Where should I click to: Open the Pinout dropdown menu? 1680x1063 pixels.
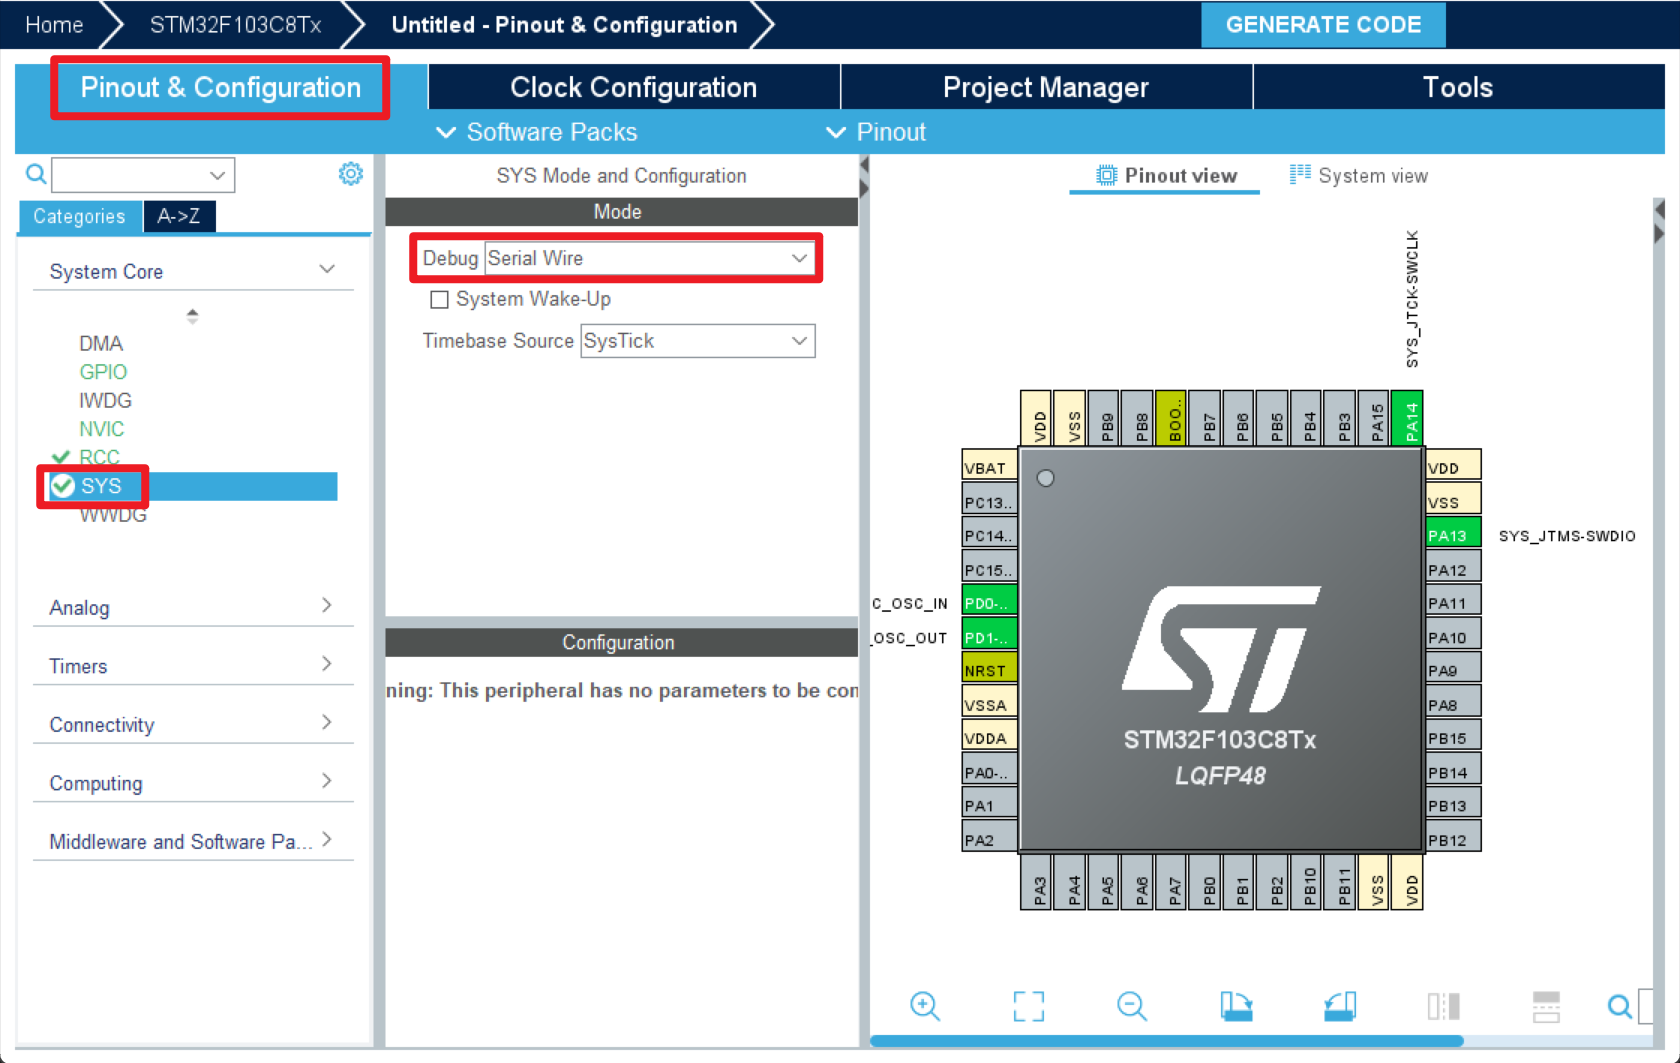coord(876,132)
